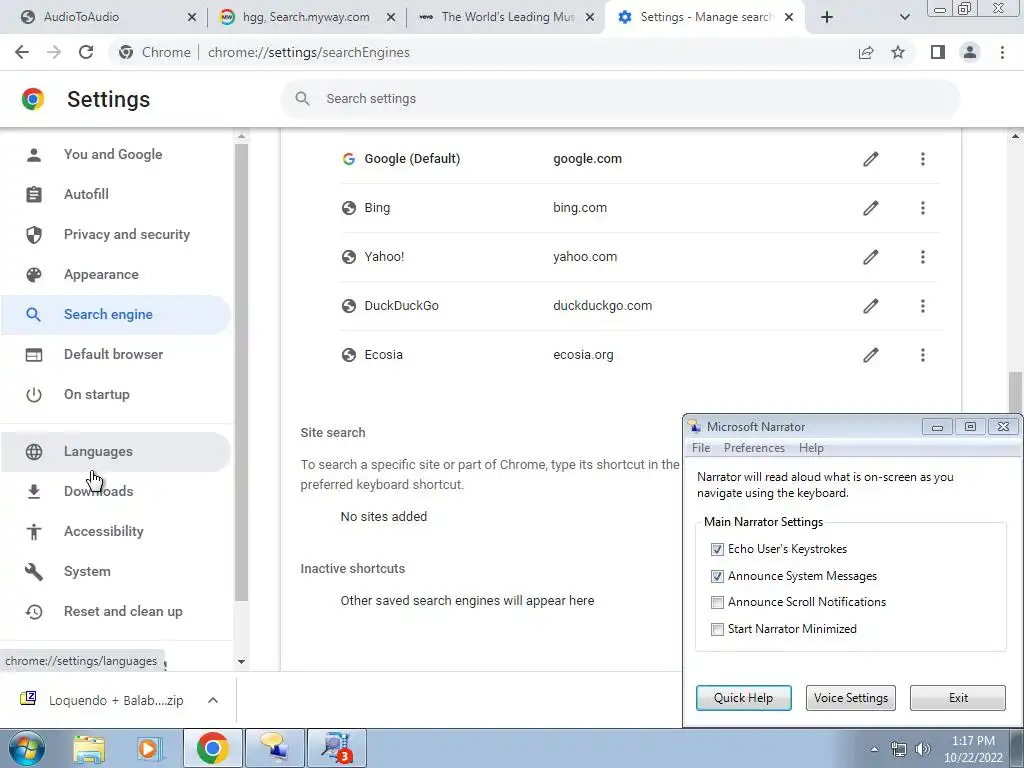Open Accessibility settings section
1024x768 pixels.
point(116,532)
